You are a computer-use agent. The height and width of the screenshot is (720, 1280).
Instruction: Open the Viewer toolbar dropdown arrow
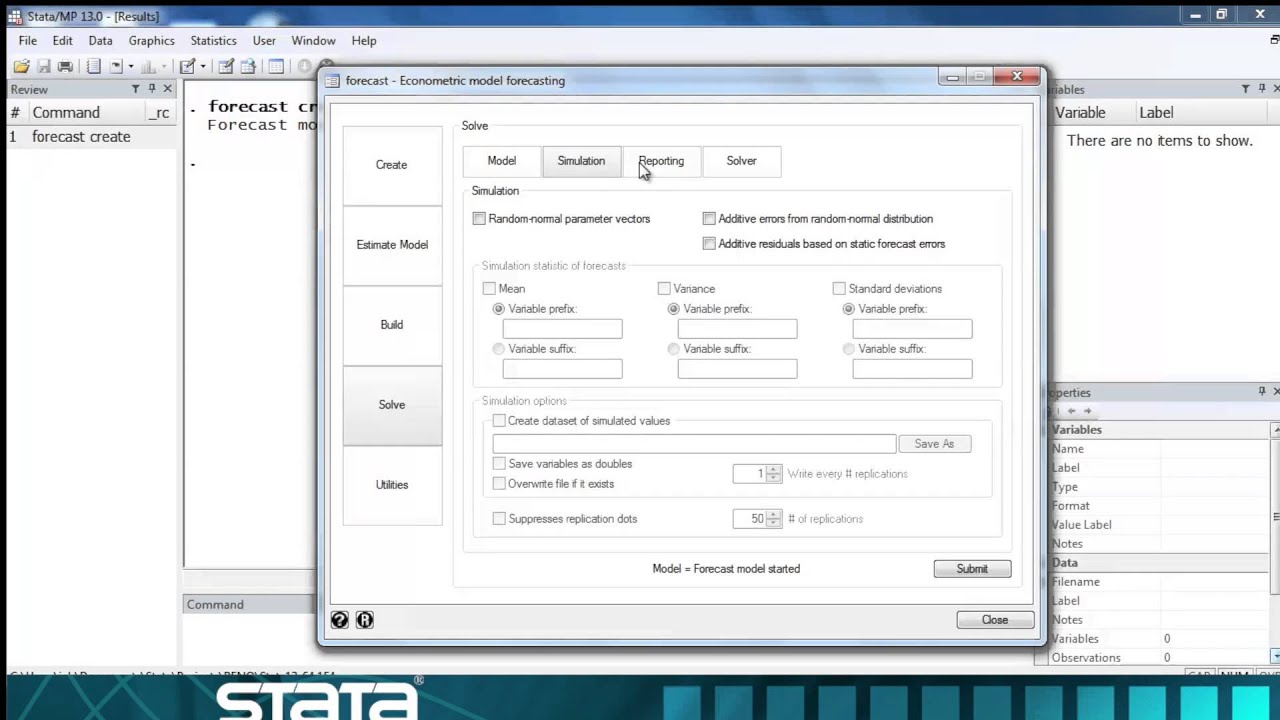pyautogui.click(x=130, y=67)
